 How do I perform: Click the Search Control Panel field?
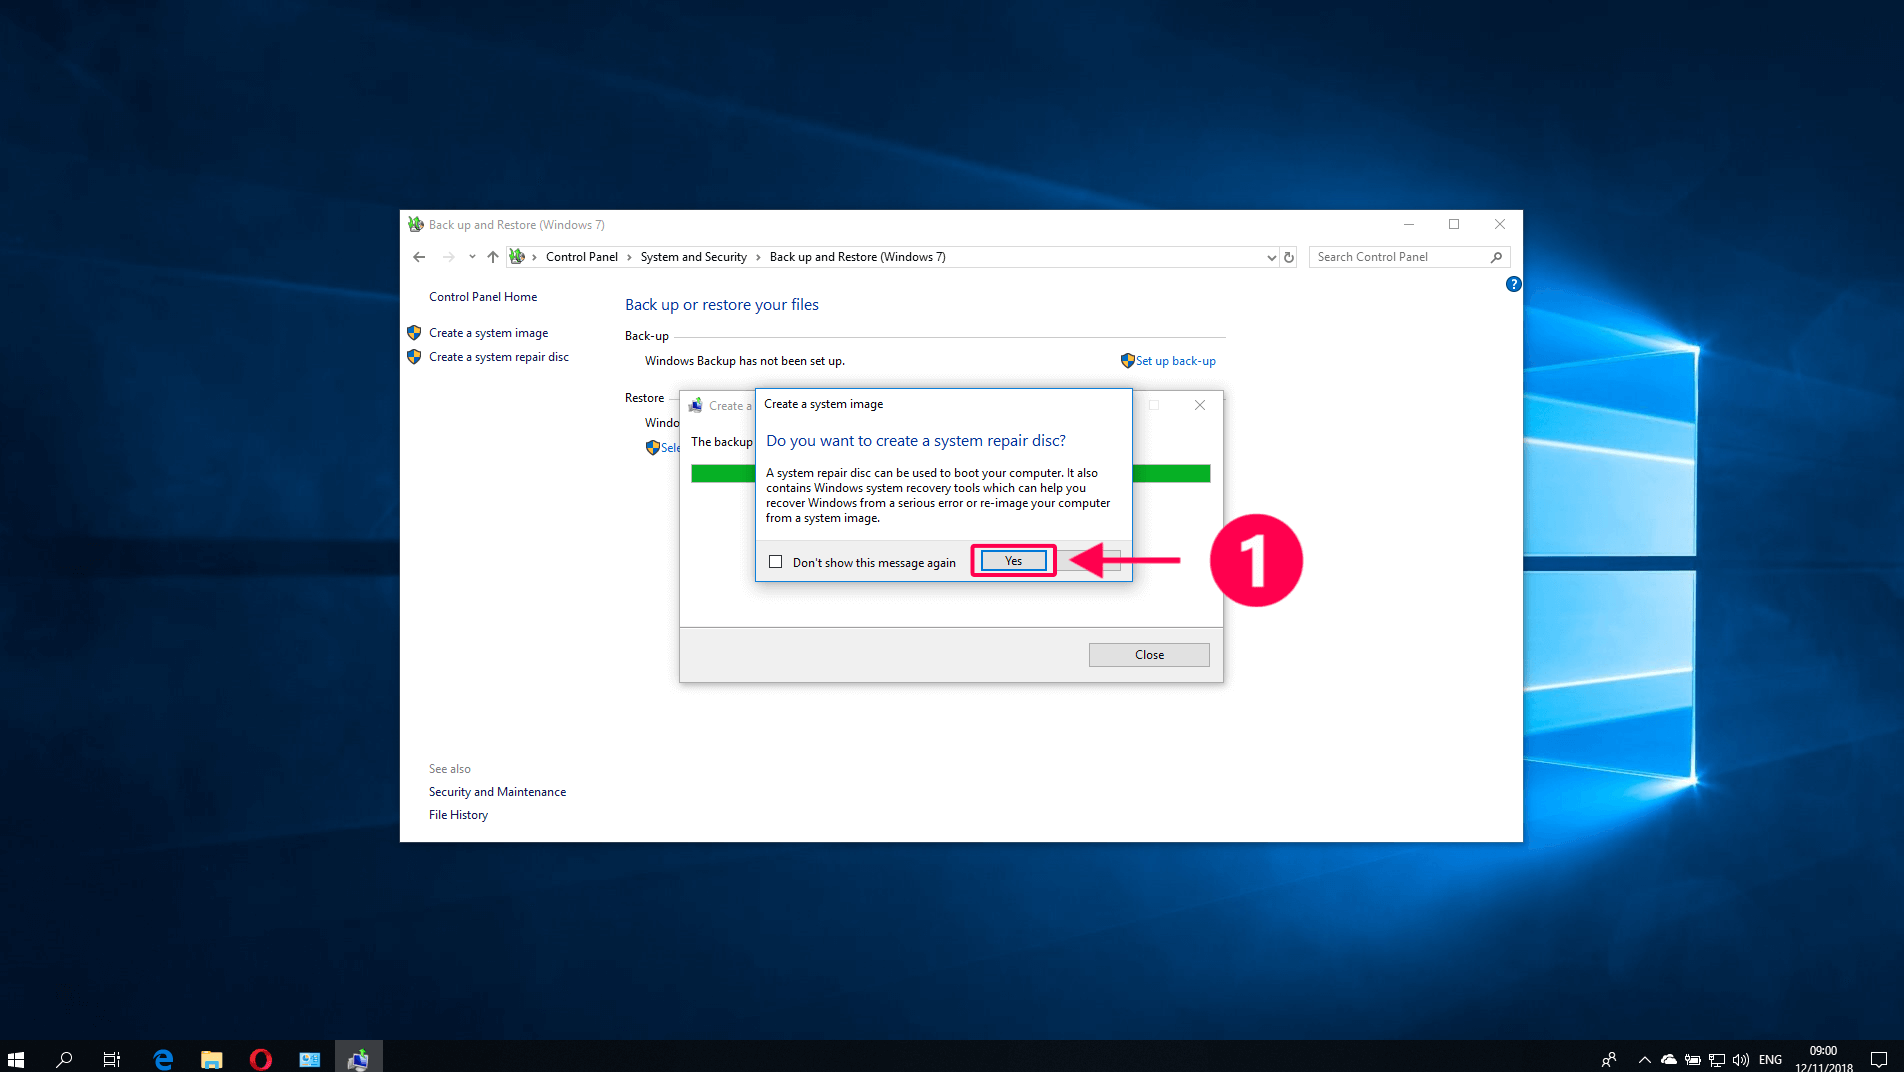[x=1409, y=257]
